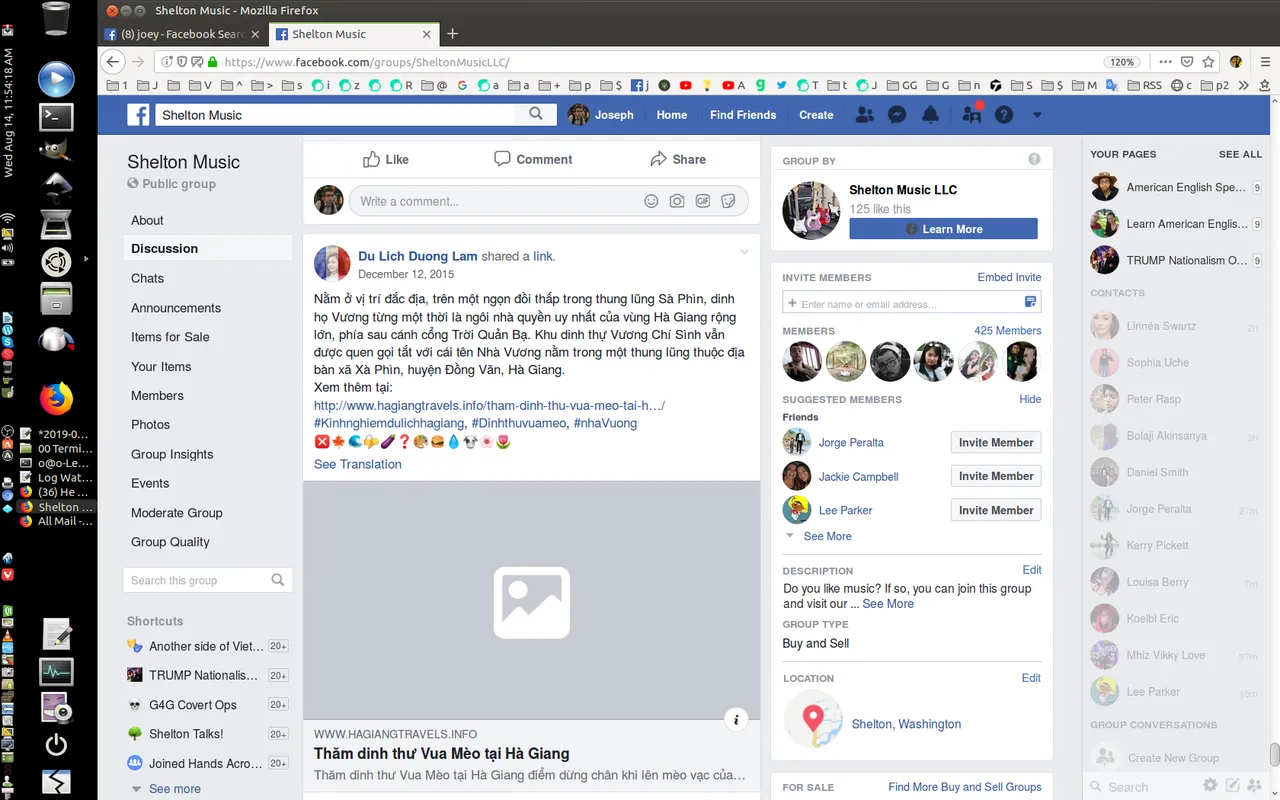1280x800 pixels.
Task: Open the Shelton Talks! shortcut
Action: click(186, 734)
